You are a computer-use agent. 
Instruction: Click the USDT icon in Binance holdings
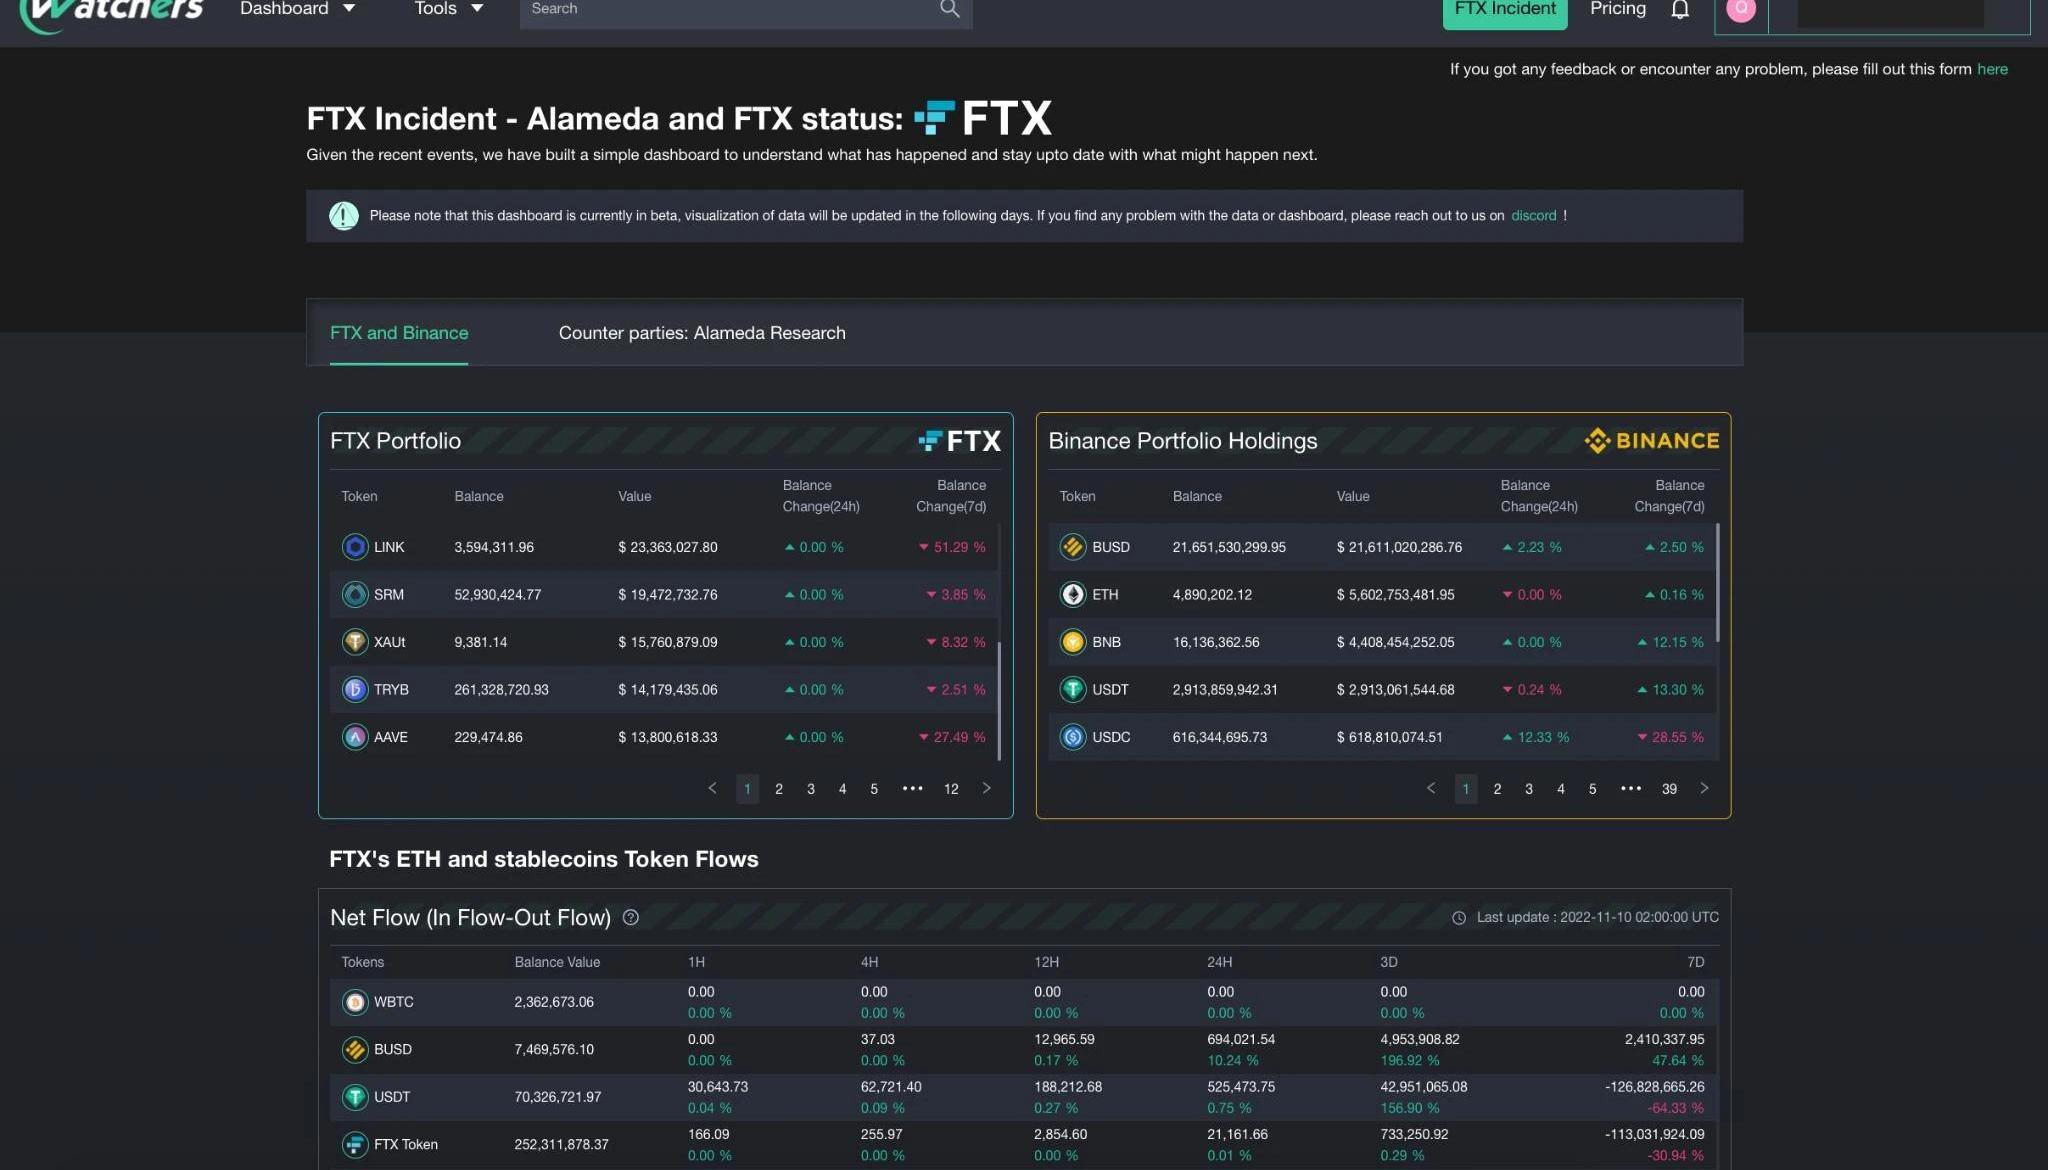tap(1073, 689)
